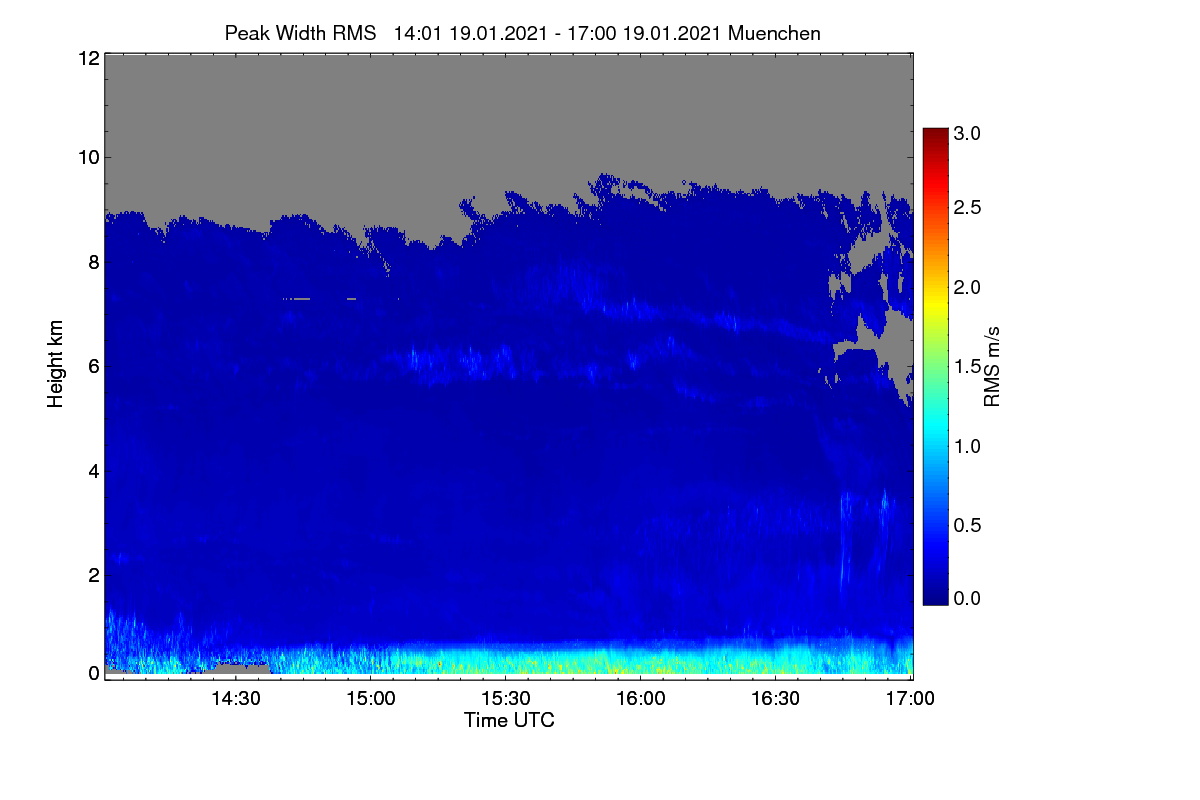Click the height axis label 8
Image resolution: width=1200 pixels, height=800 pixels.
pos(92,262)
